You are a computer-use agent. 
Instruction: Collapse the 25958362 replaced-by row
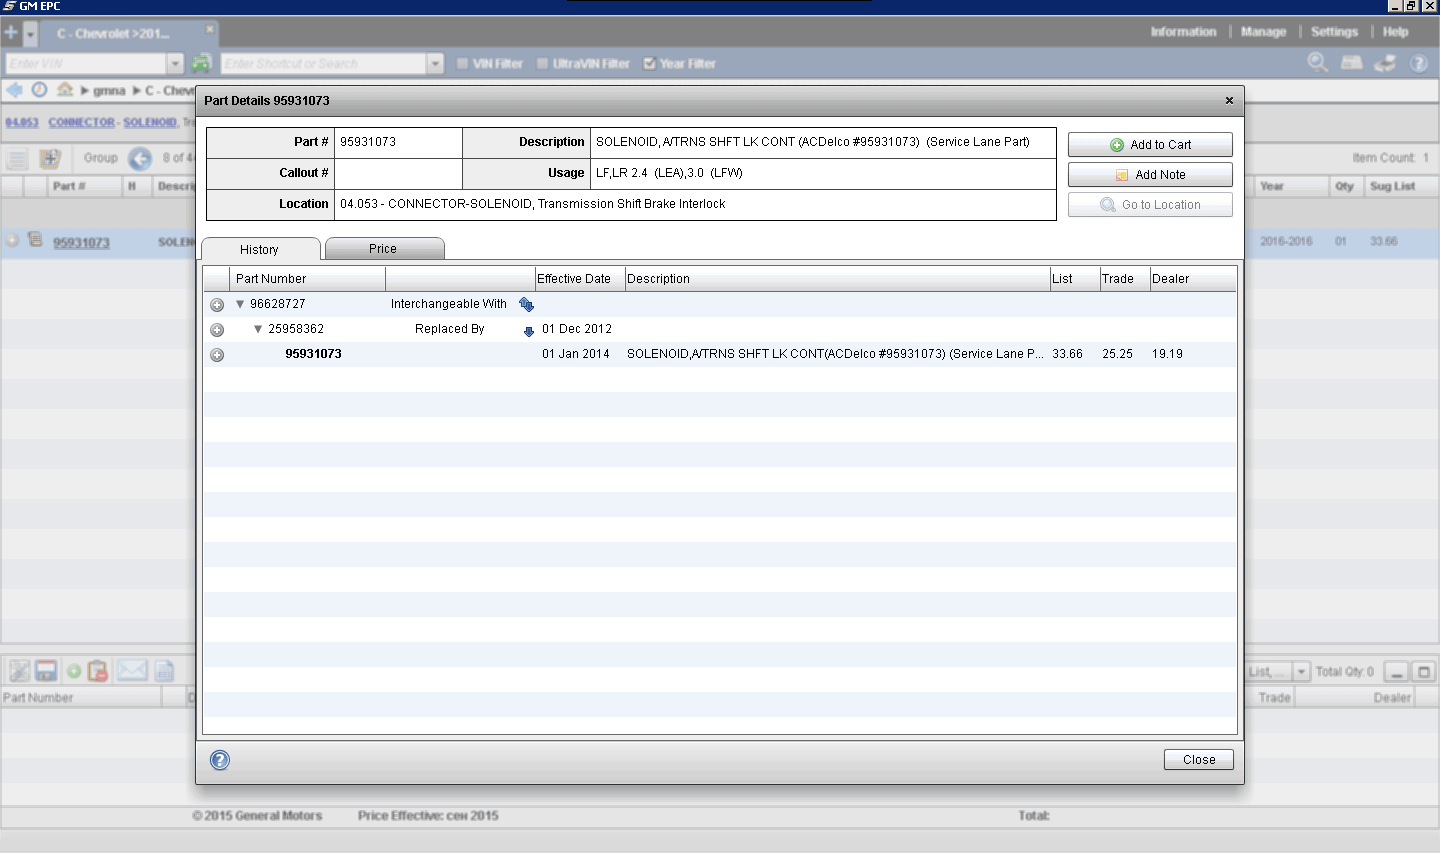point(258,329)
